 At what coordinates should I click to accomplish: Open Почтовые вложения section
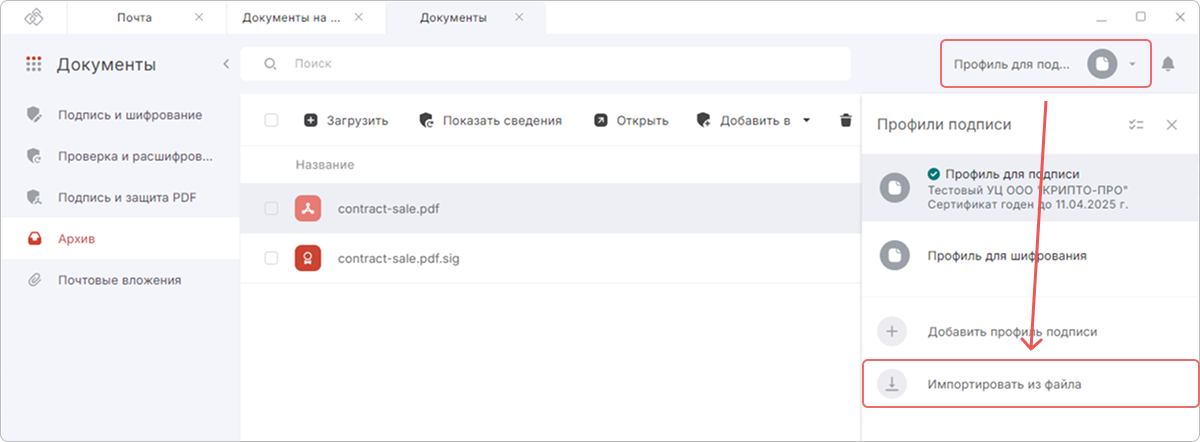point(120,280)
